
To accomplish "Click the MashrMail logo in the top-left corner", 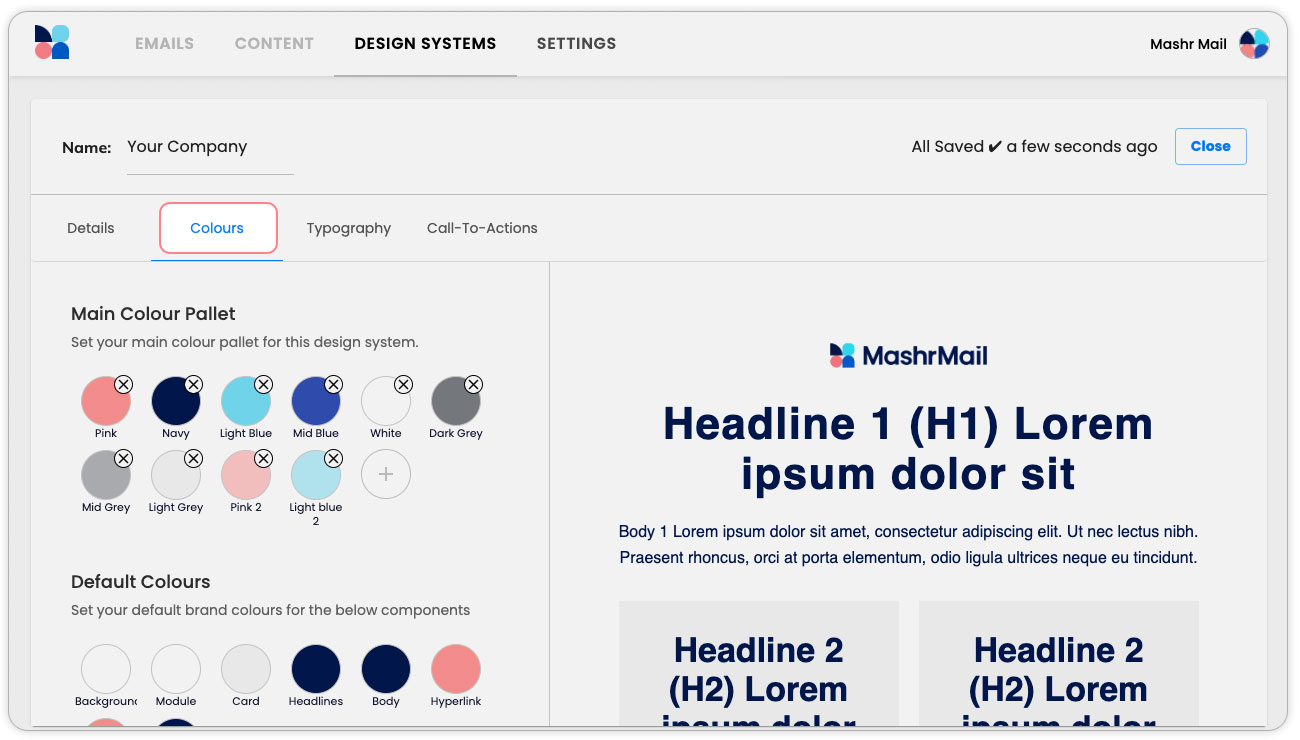I will [x=52, y=43].
